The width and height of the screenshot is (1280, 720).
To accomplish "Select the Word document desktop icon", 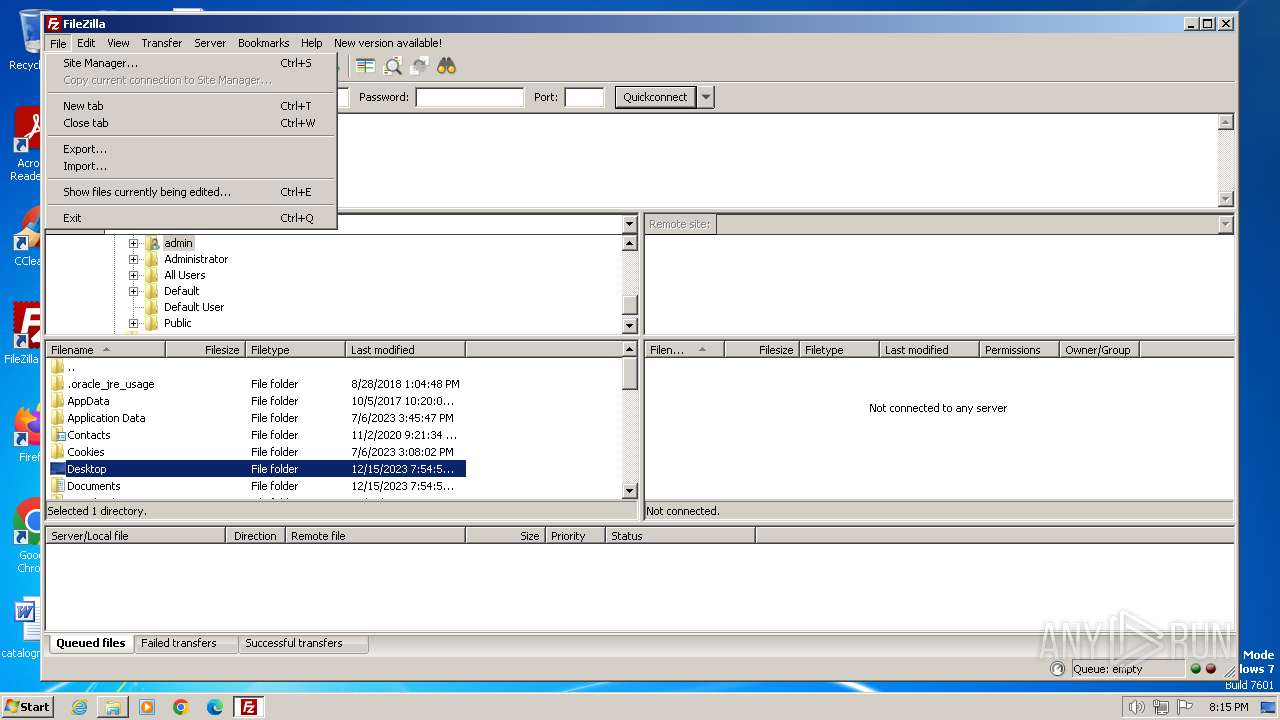I will coord(24,630).
